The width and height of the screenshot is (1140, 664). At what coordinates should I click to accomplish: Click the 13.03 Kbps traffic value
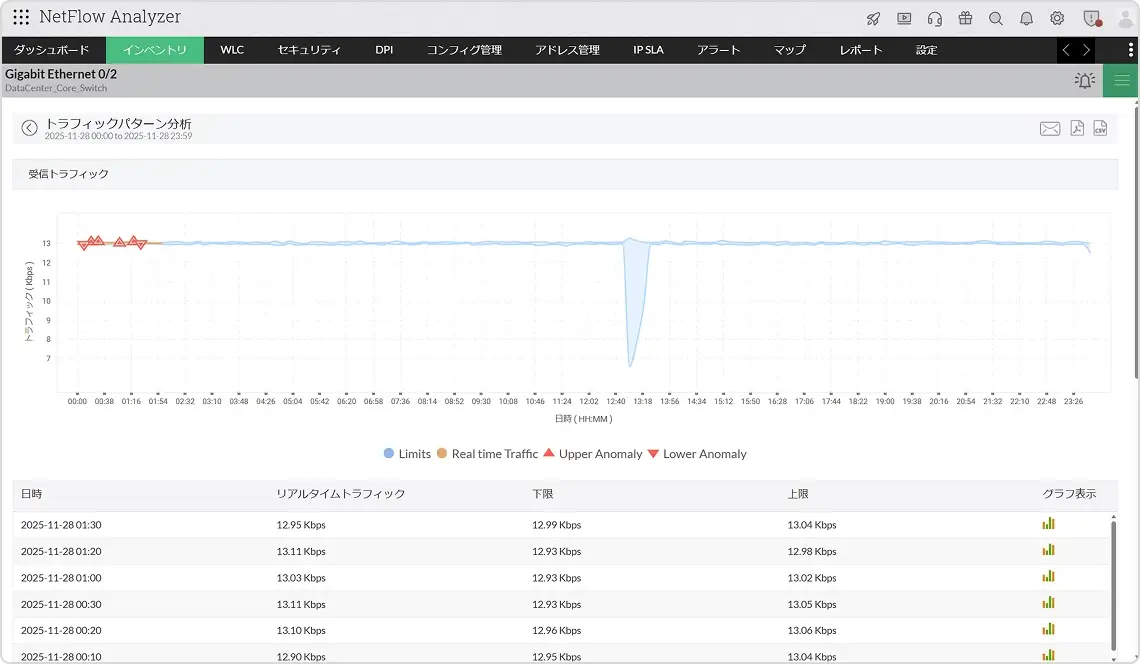click(301, 578)
